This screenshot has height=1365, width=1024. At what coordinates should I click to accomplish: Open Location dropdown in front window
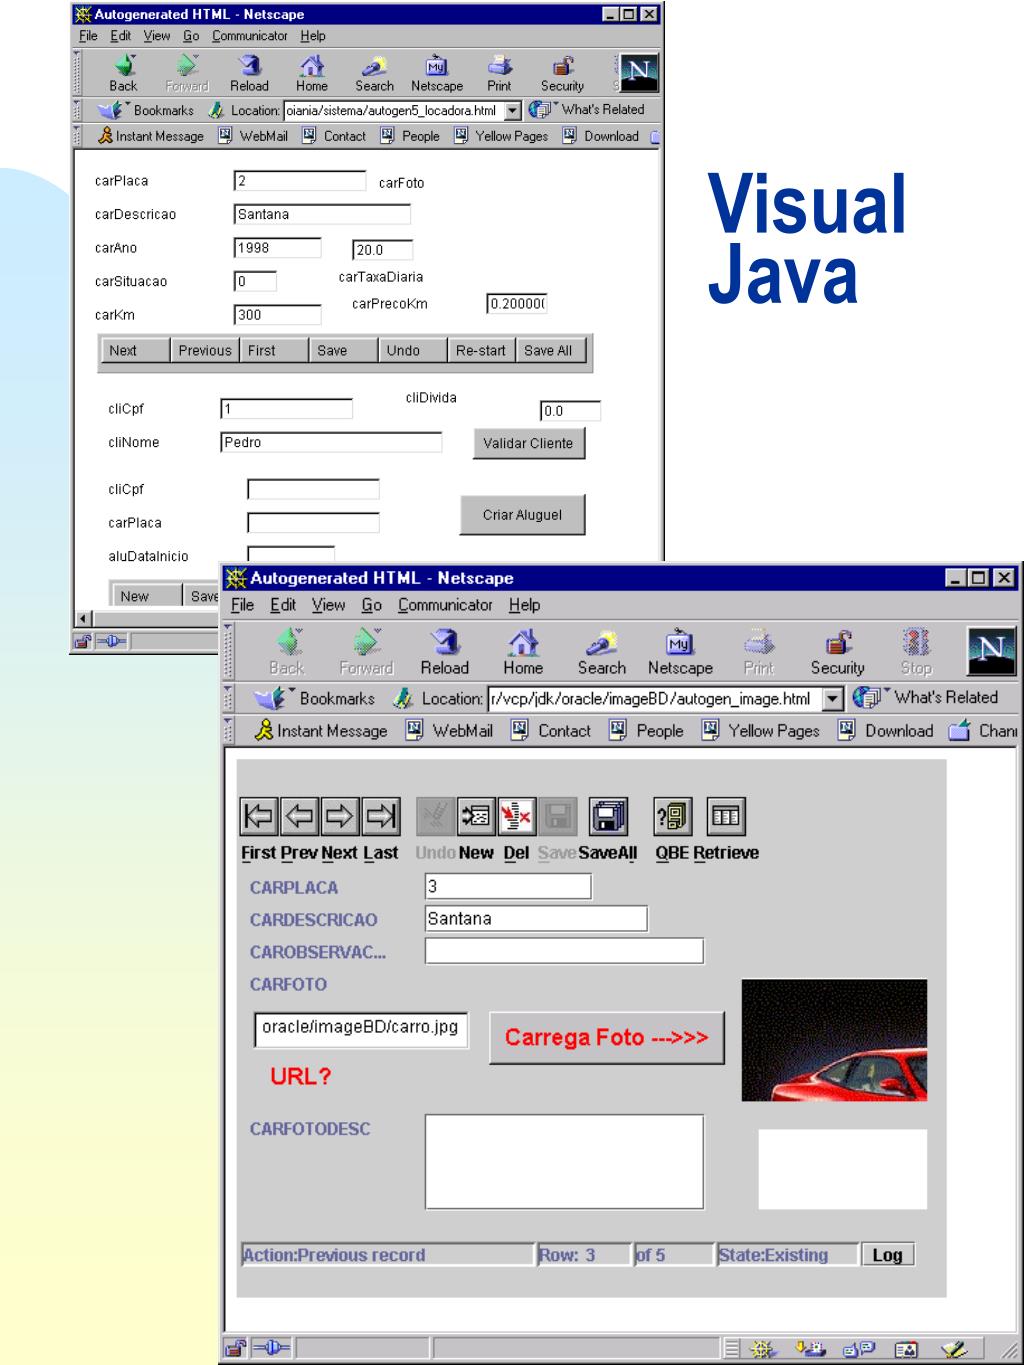[833, 698]
